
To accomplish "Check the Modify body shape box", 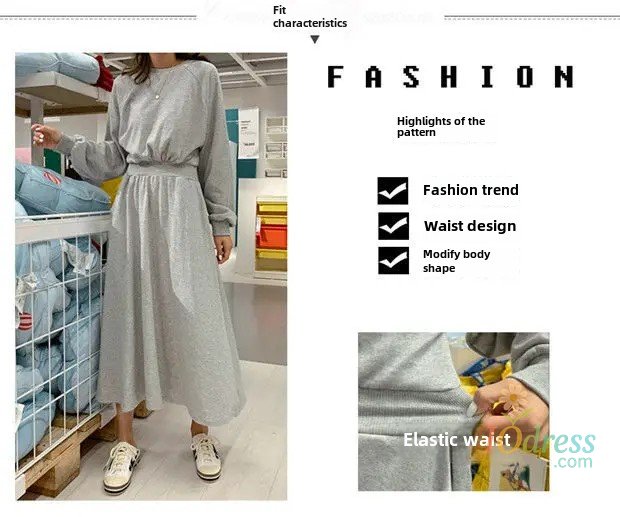I will (393, 260).
